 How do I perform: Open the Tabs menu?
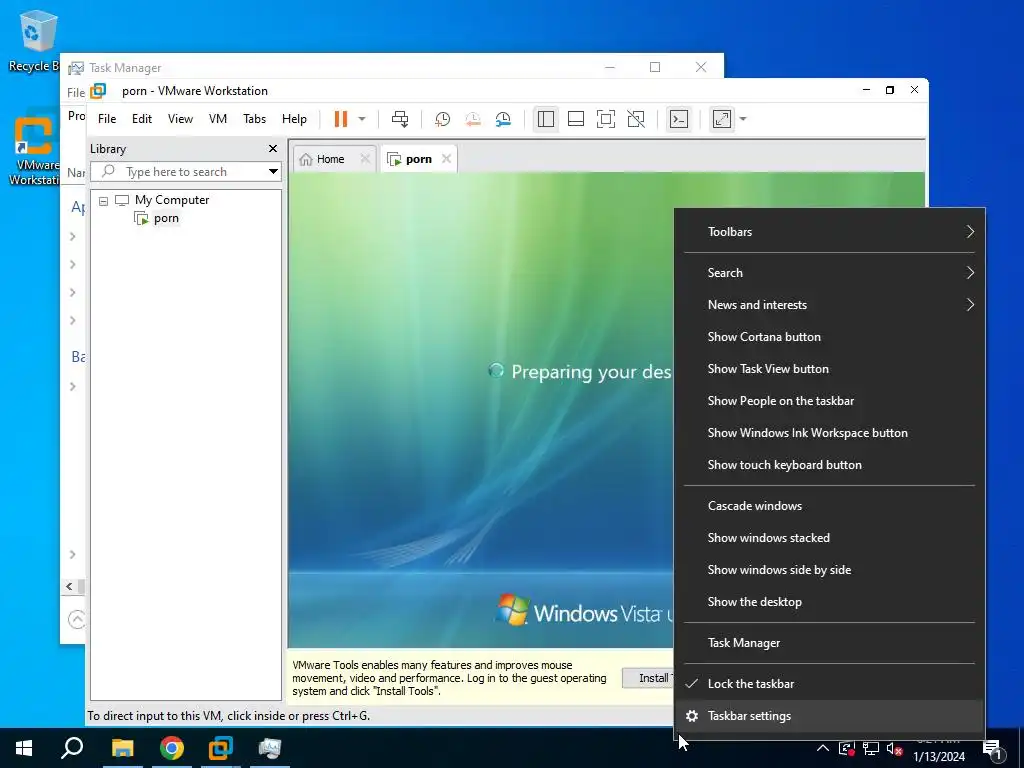(255, 119)
